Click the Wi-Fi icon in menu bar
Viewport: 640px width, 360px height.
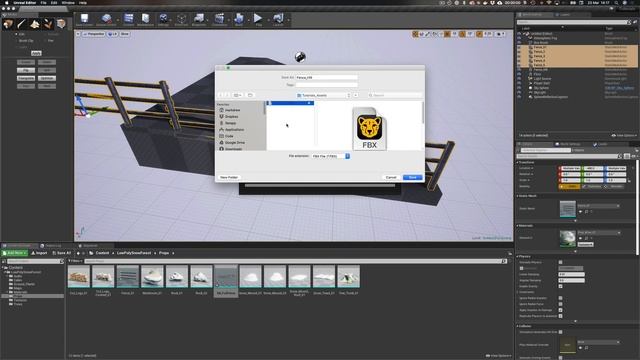coord(549,2)
